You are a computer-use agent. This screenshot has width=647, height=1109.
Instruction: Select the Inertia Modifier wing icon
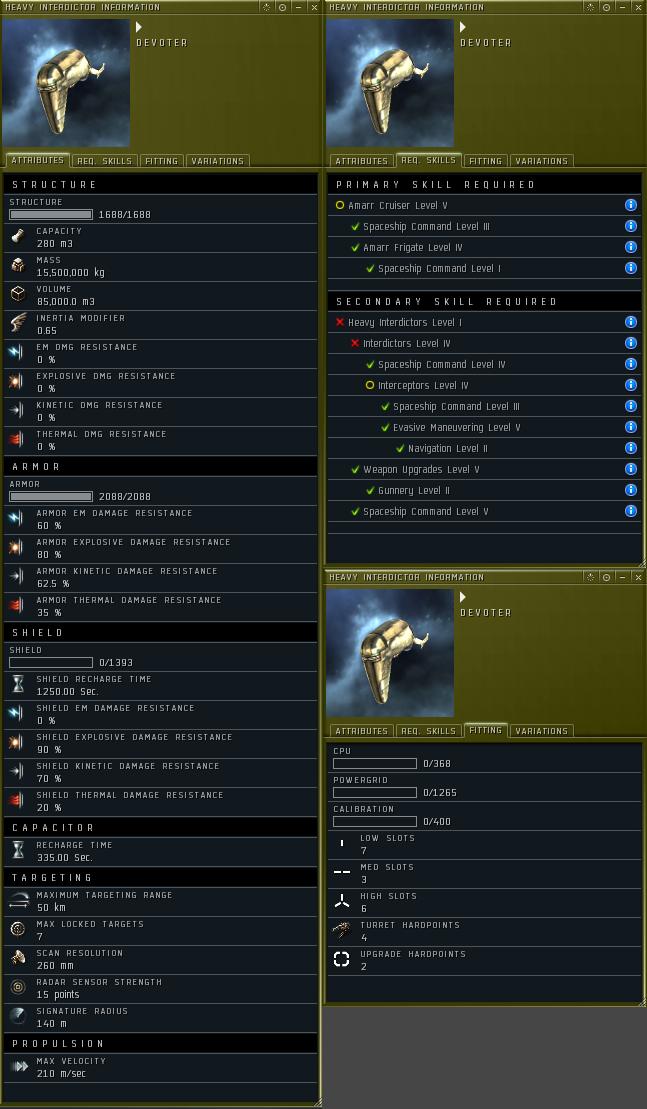click(x=18, y=323)
